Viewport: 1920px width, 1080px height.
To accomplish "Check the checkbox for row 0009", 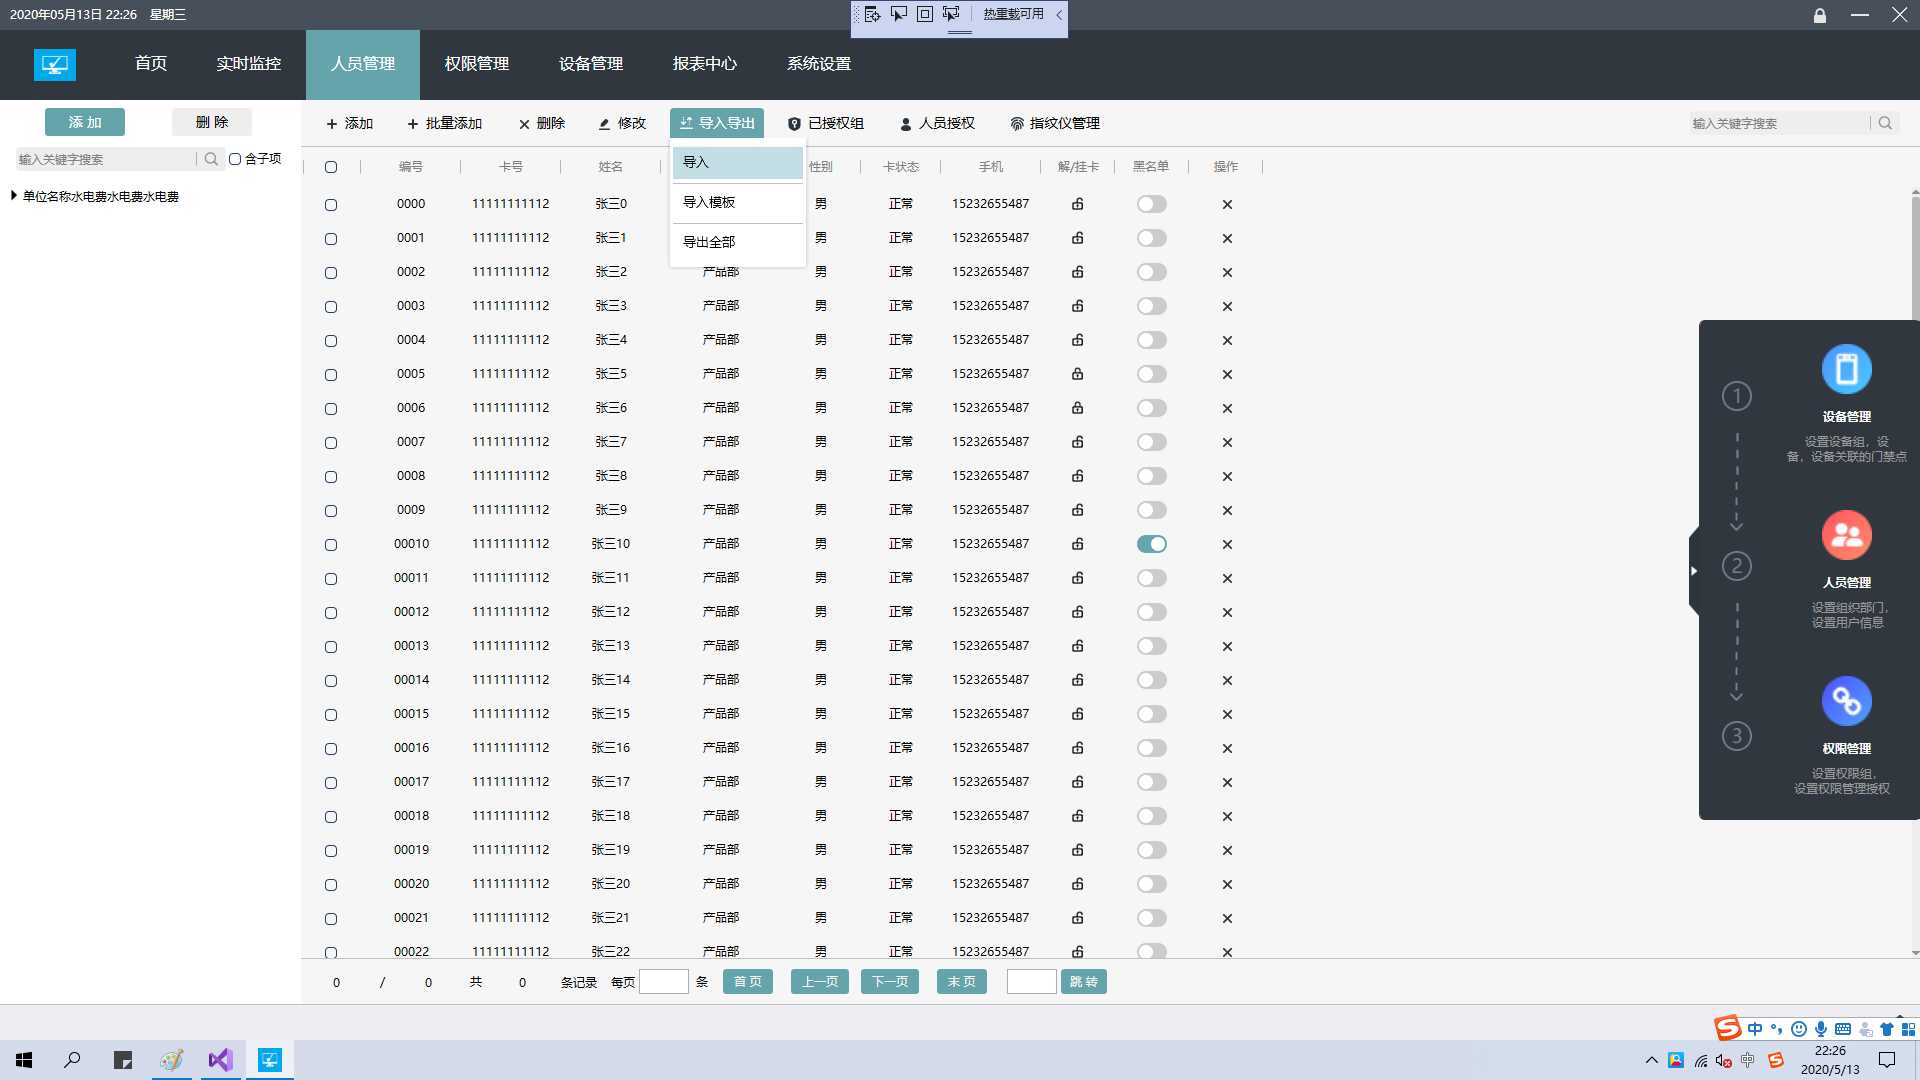I will click(331, 511).
